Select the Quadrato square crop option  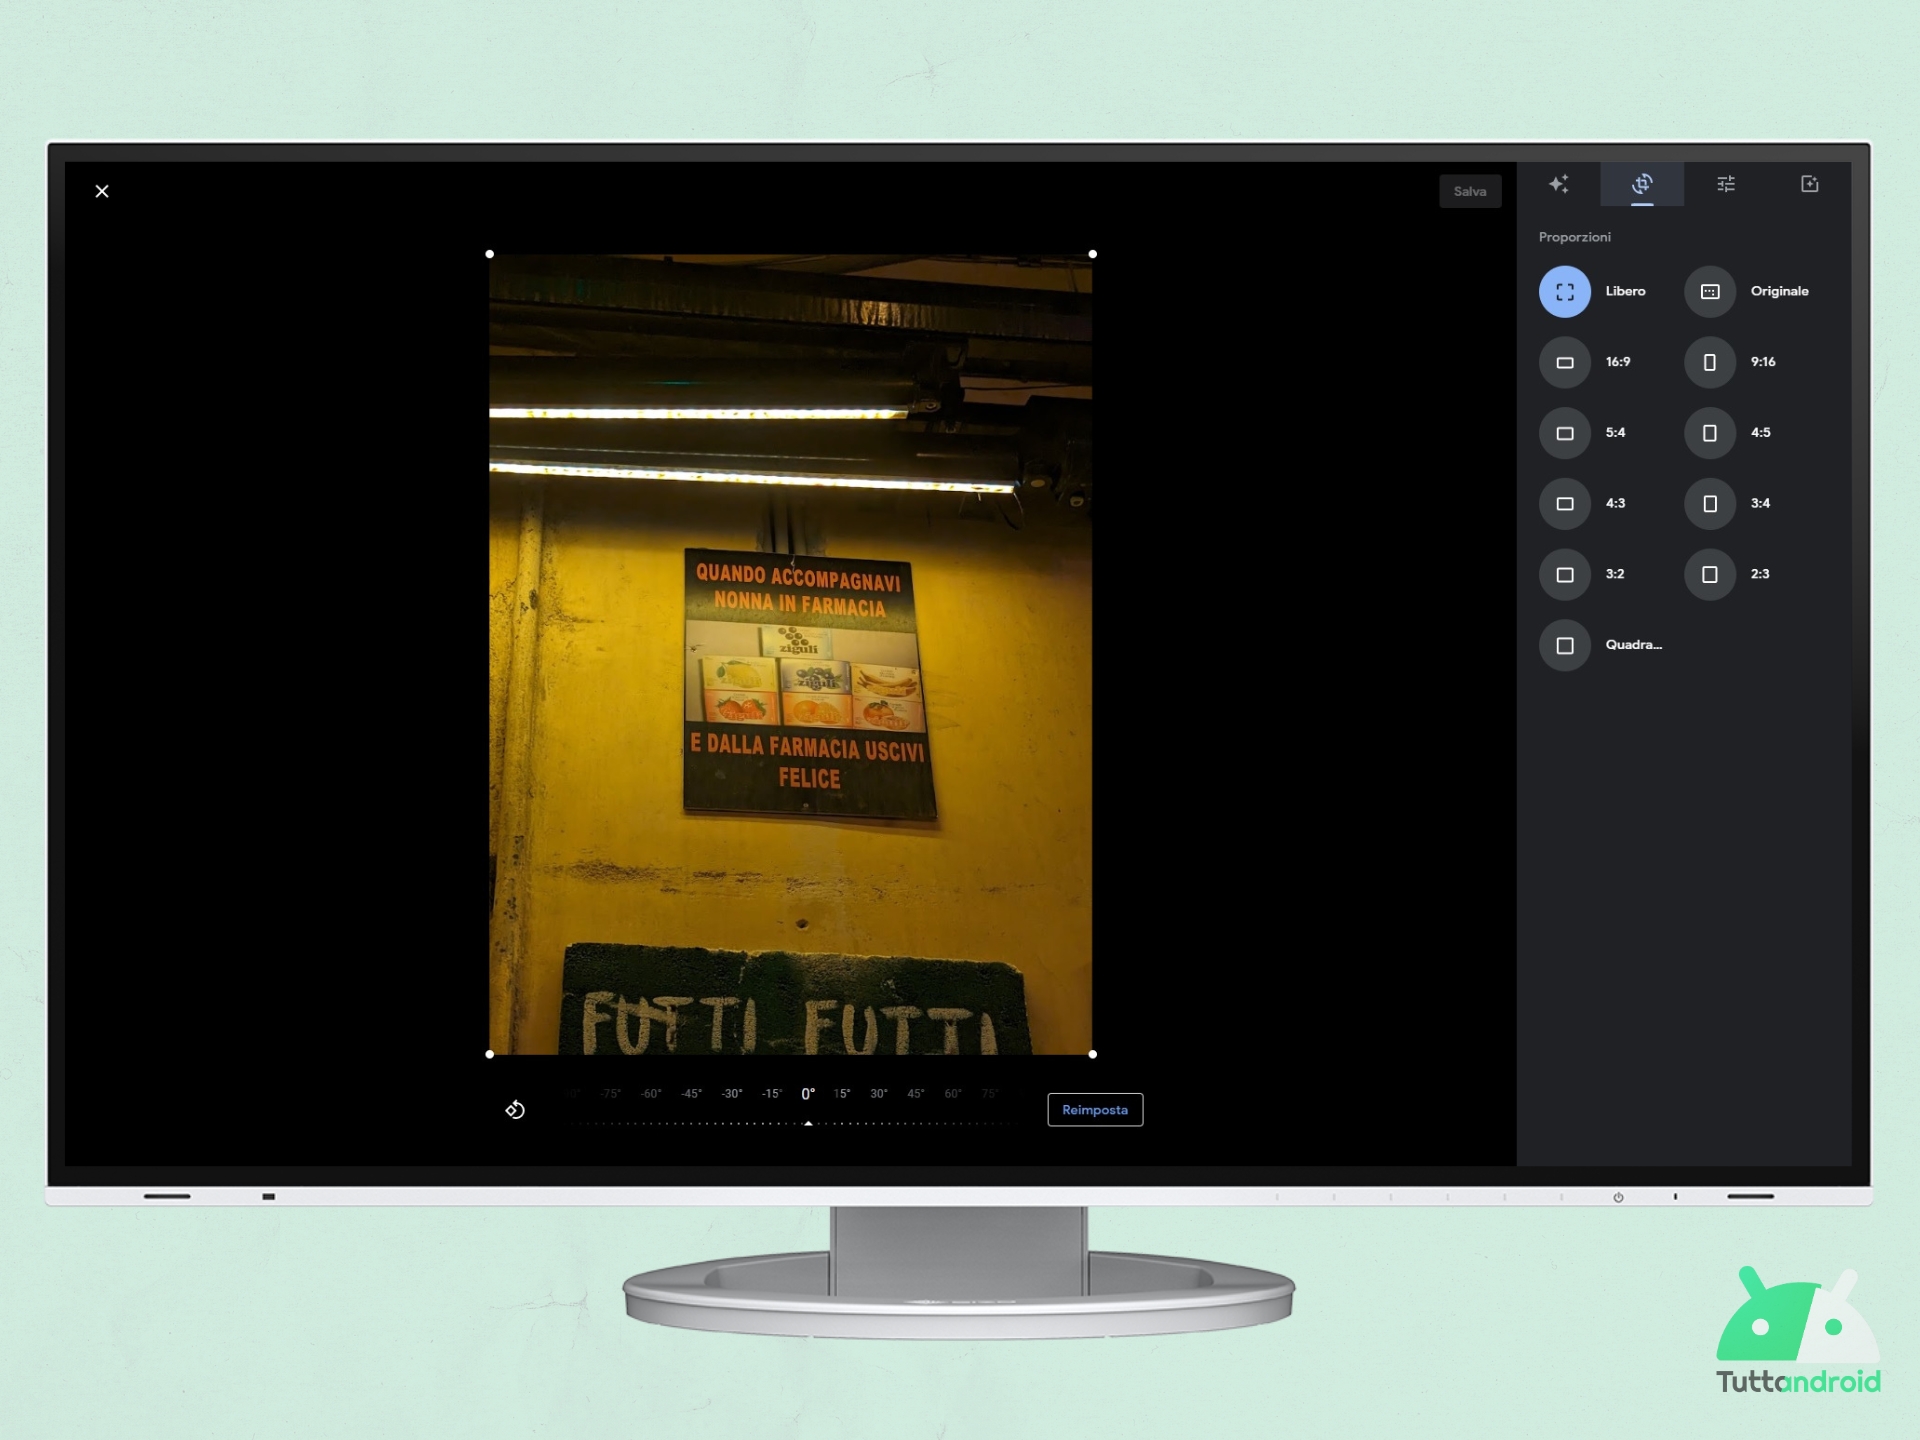(x=1564, y=646)
